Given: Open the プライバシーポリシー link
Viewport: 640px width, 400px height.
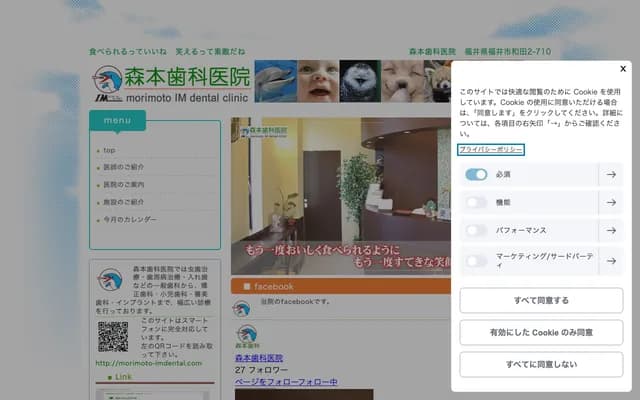Looking at the screenshot, I should tap(491, 149).
